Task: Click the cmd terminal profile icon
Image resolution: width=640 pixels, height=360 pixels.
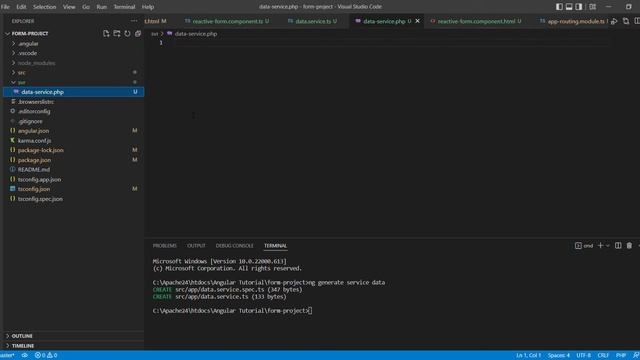Action: point(578,246)
